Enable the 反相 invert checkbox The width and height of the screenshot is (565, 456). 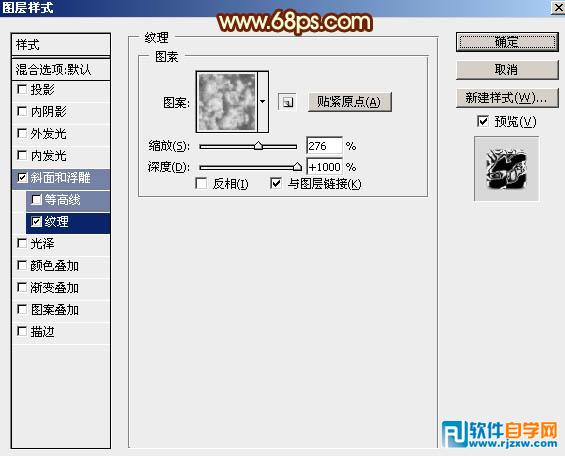(x=201, y=184)
